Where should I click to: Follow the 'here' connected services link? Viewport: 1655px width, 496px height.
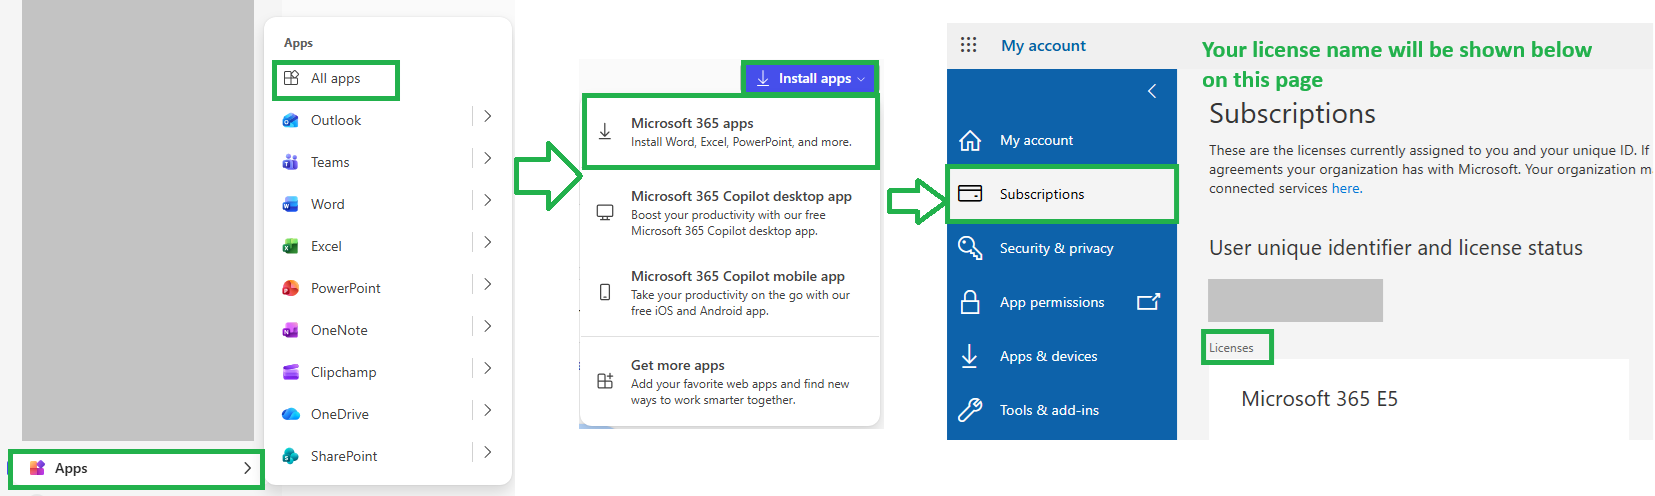pyautogui.click(x=1345, y=188)
